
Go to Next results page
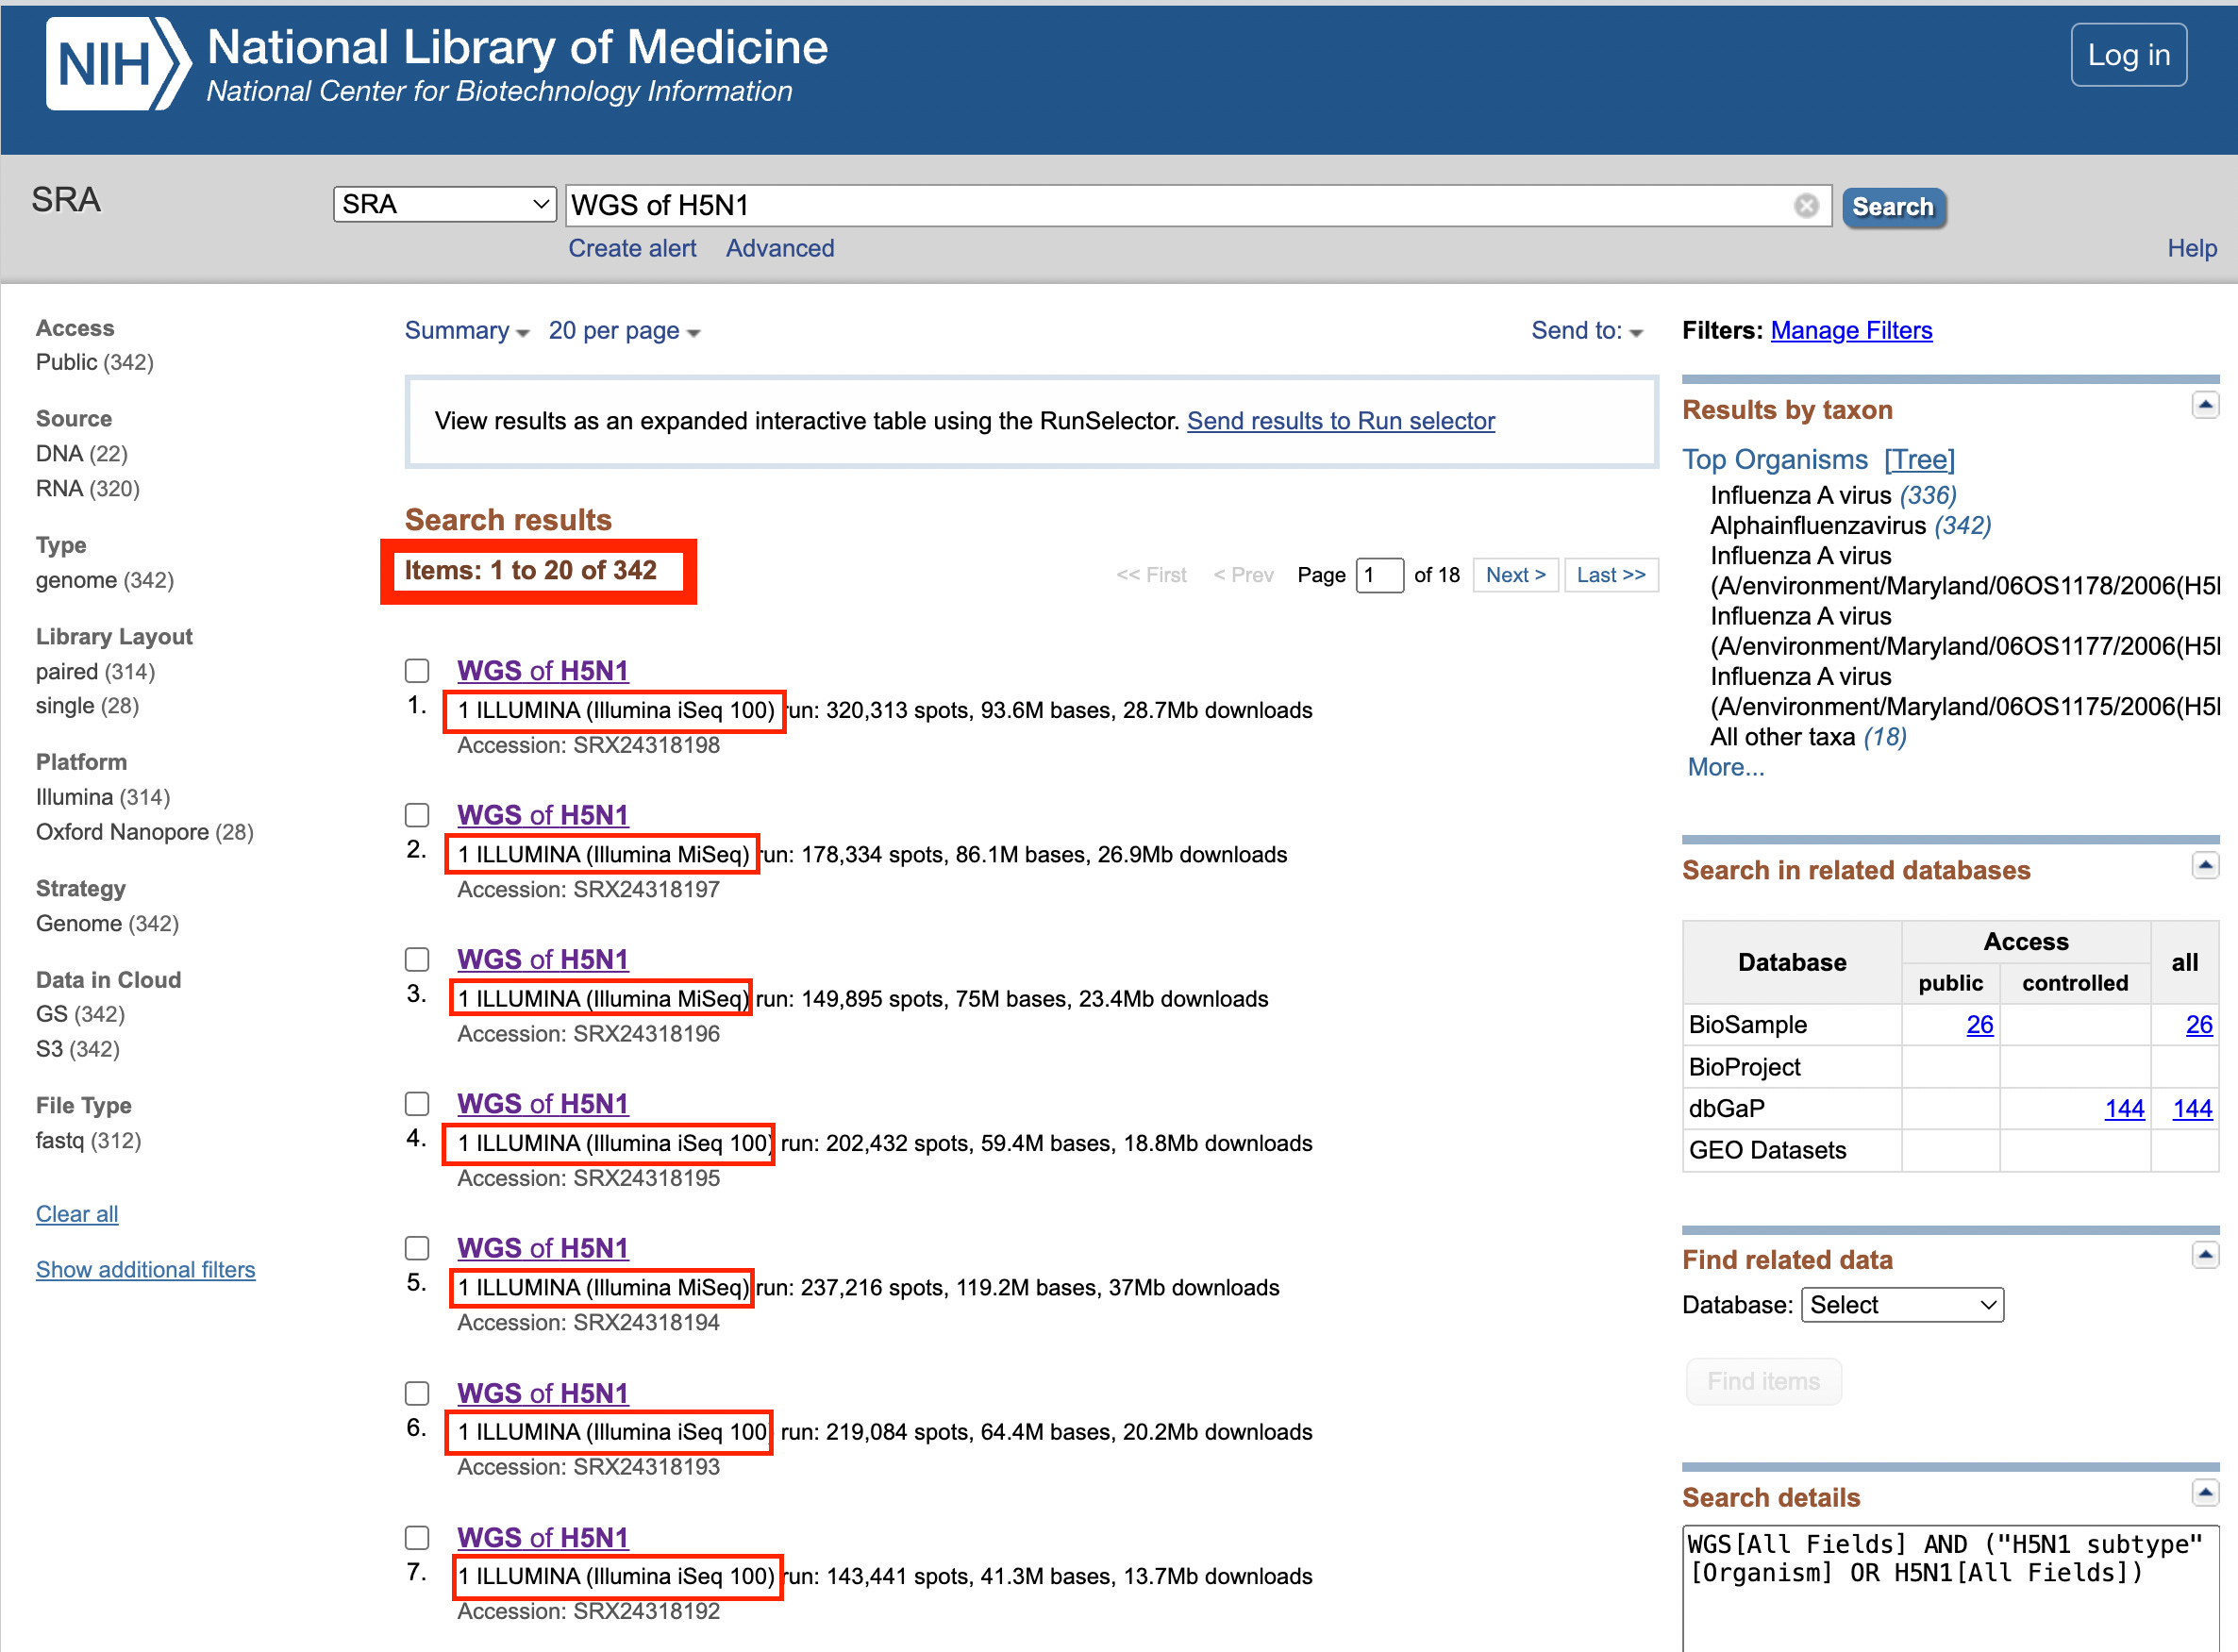click(x=1514, y=575)
